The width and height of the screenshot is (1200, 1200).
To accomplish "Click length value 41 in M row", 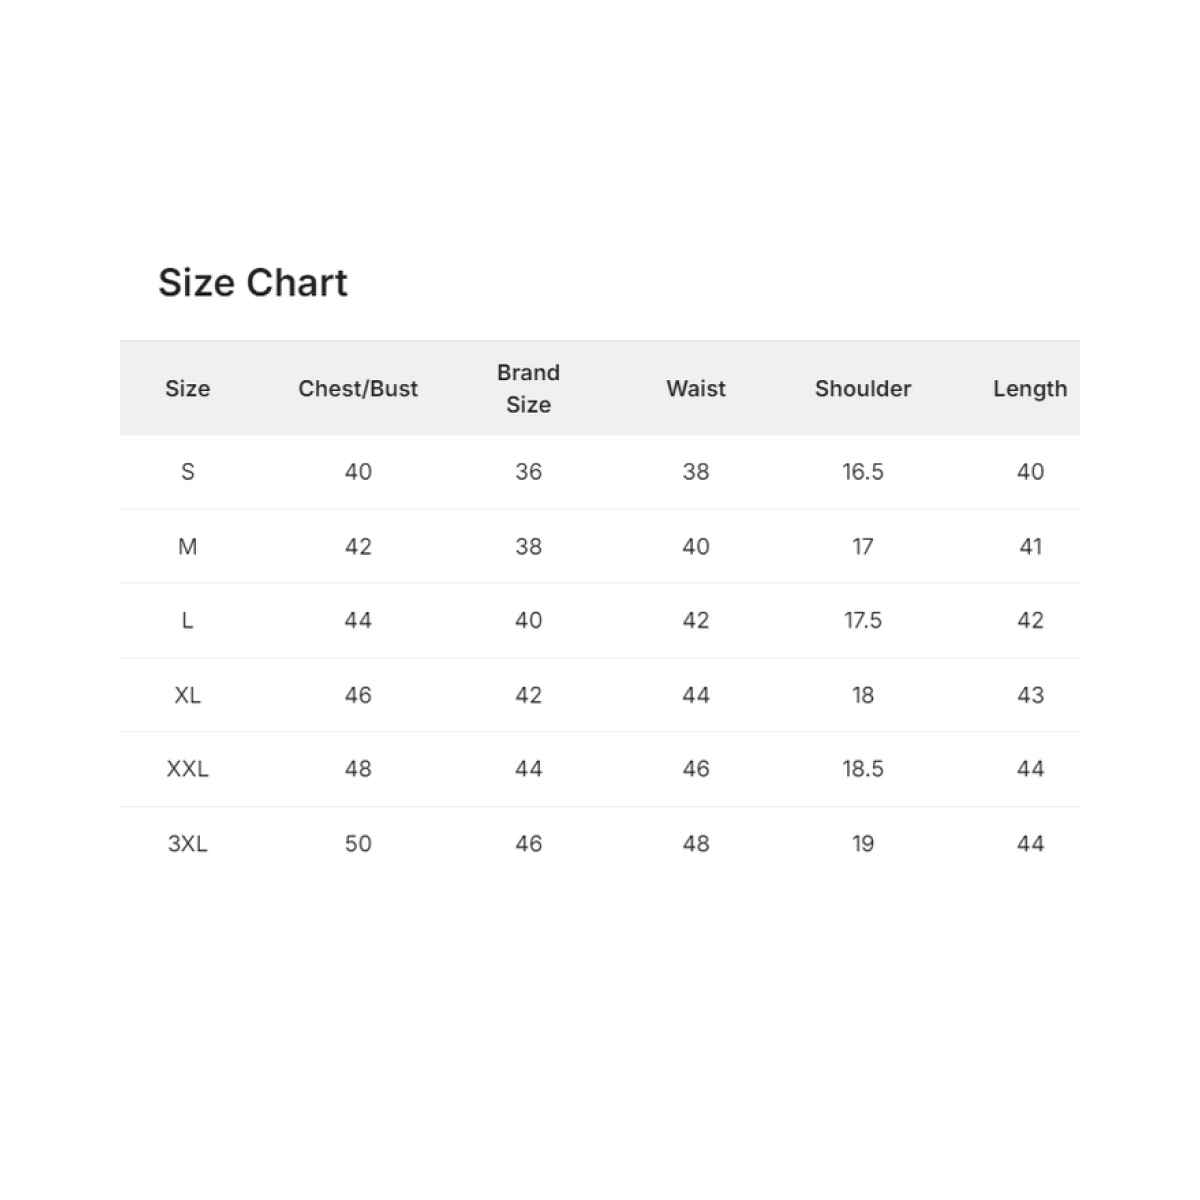I will click(x=1030, y=546).
